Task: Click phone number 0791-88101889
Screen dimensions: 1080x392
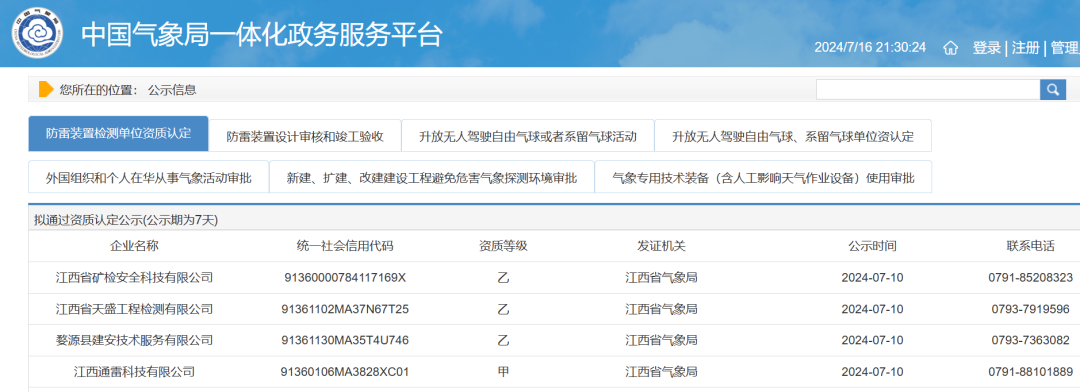Action: coord(1030,372)
